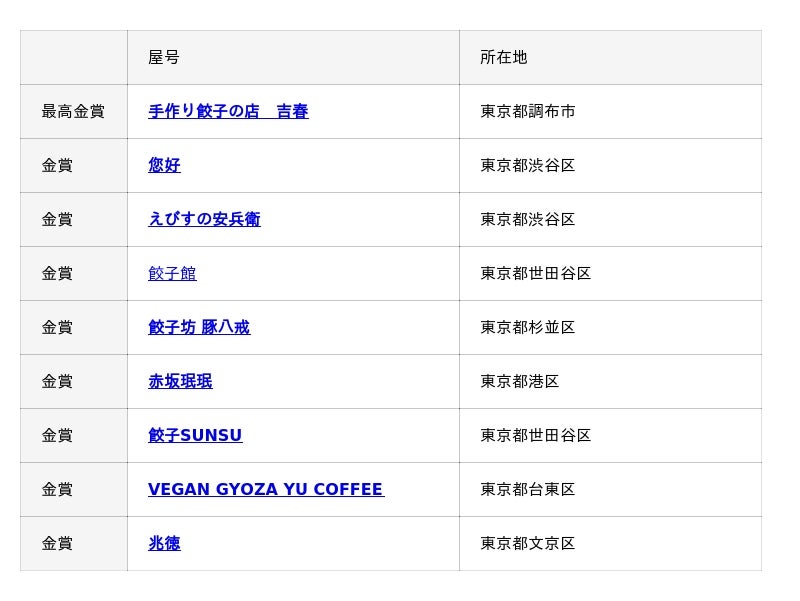Follow the 赤坂珉珉 link
This screenshot has height=601, width=800.
180,382
